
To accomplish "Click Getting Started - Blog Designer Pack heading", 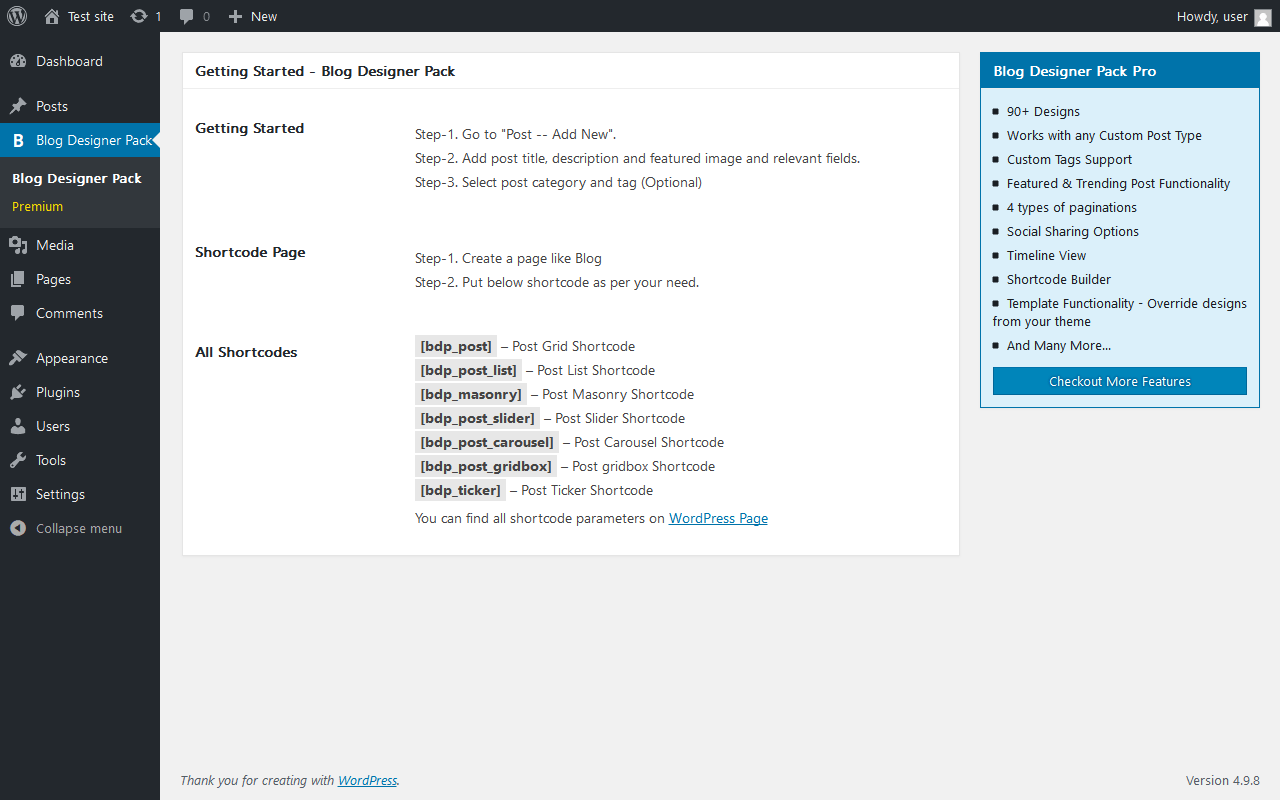I will (x=325, y=71).
